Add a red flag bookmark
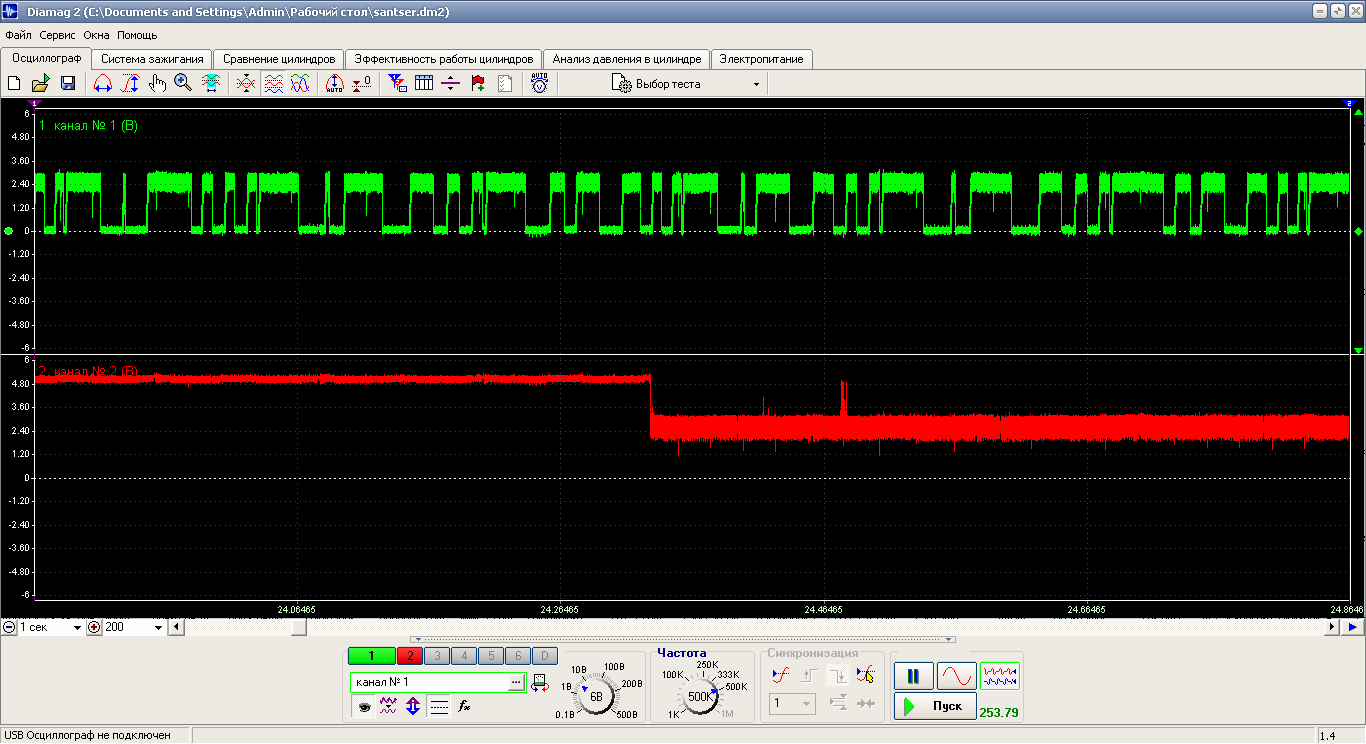The image size is (1366, 744). (x=478, y=84)
